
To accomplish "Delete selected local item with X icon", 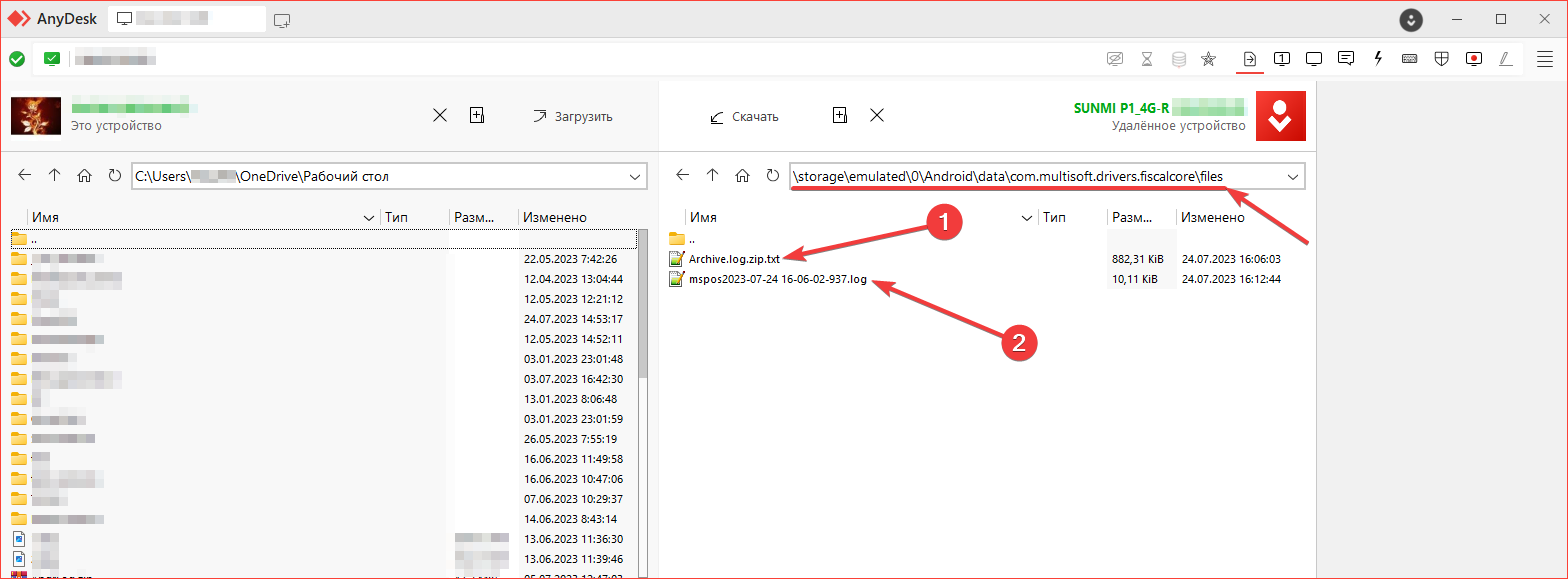I will pyautogui.click(x=439, y=115).
